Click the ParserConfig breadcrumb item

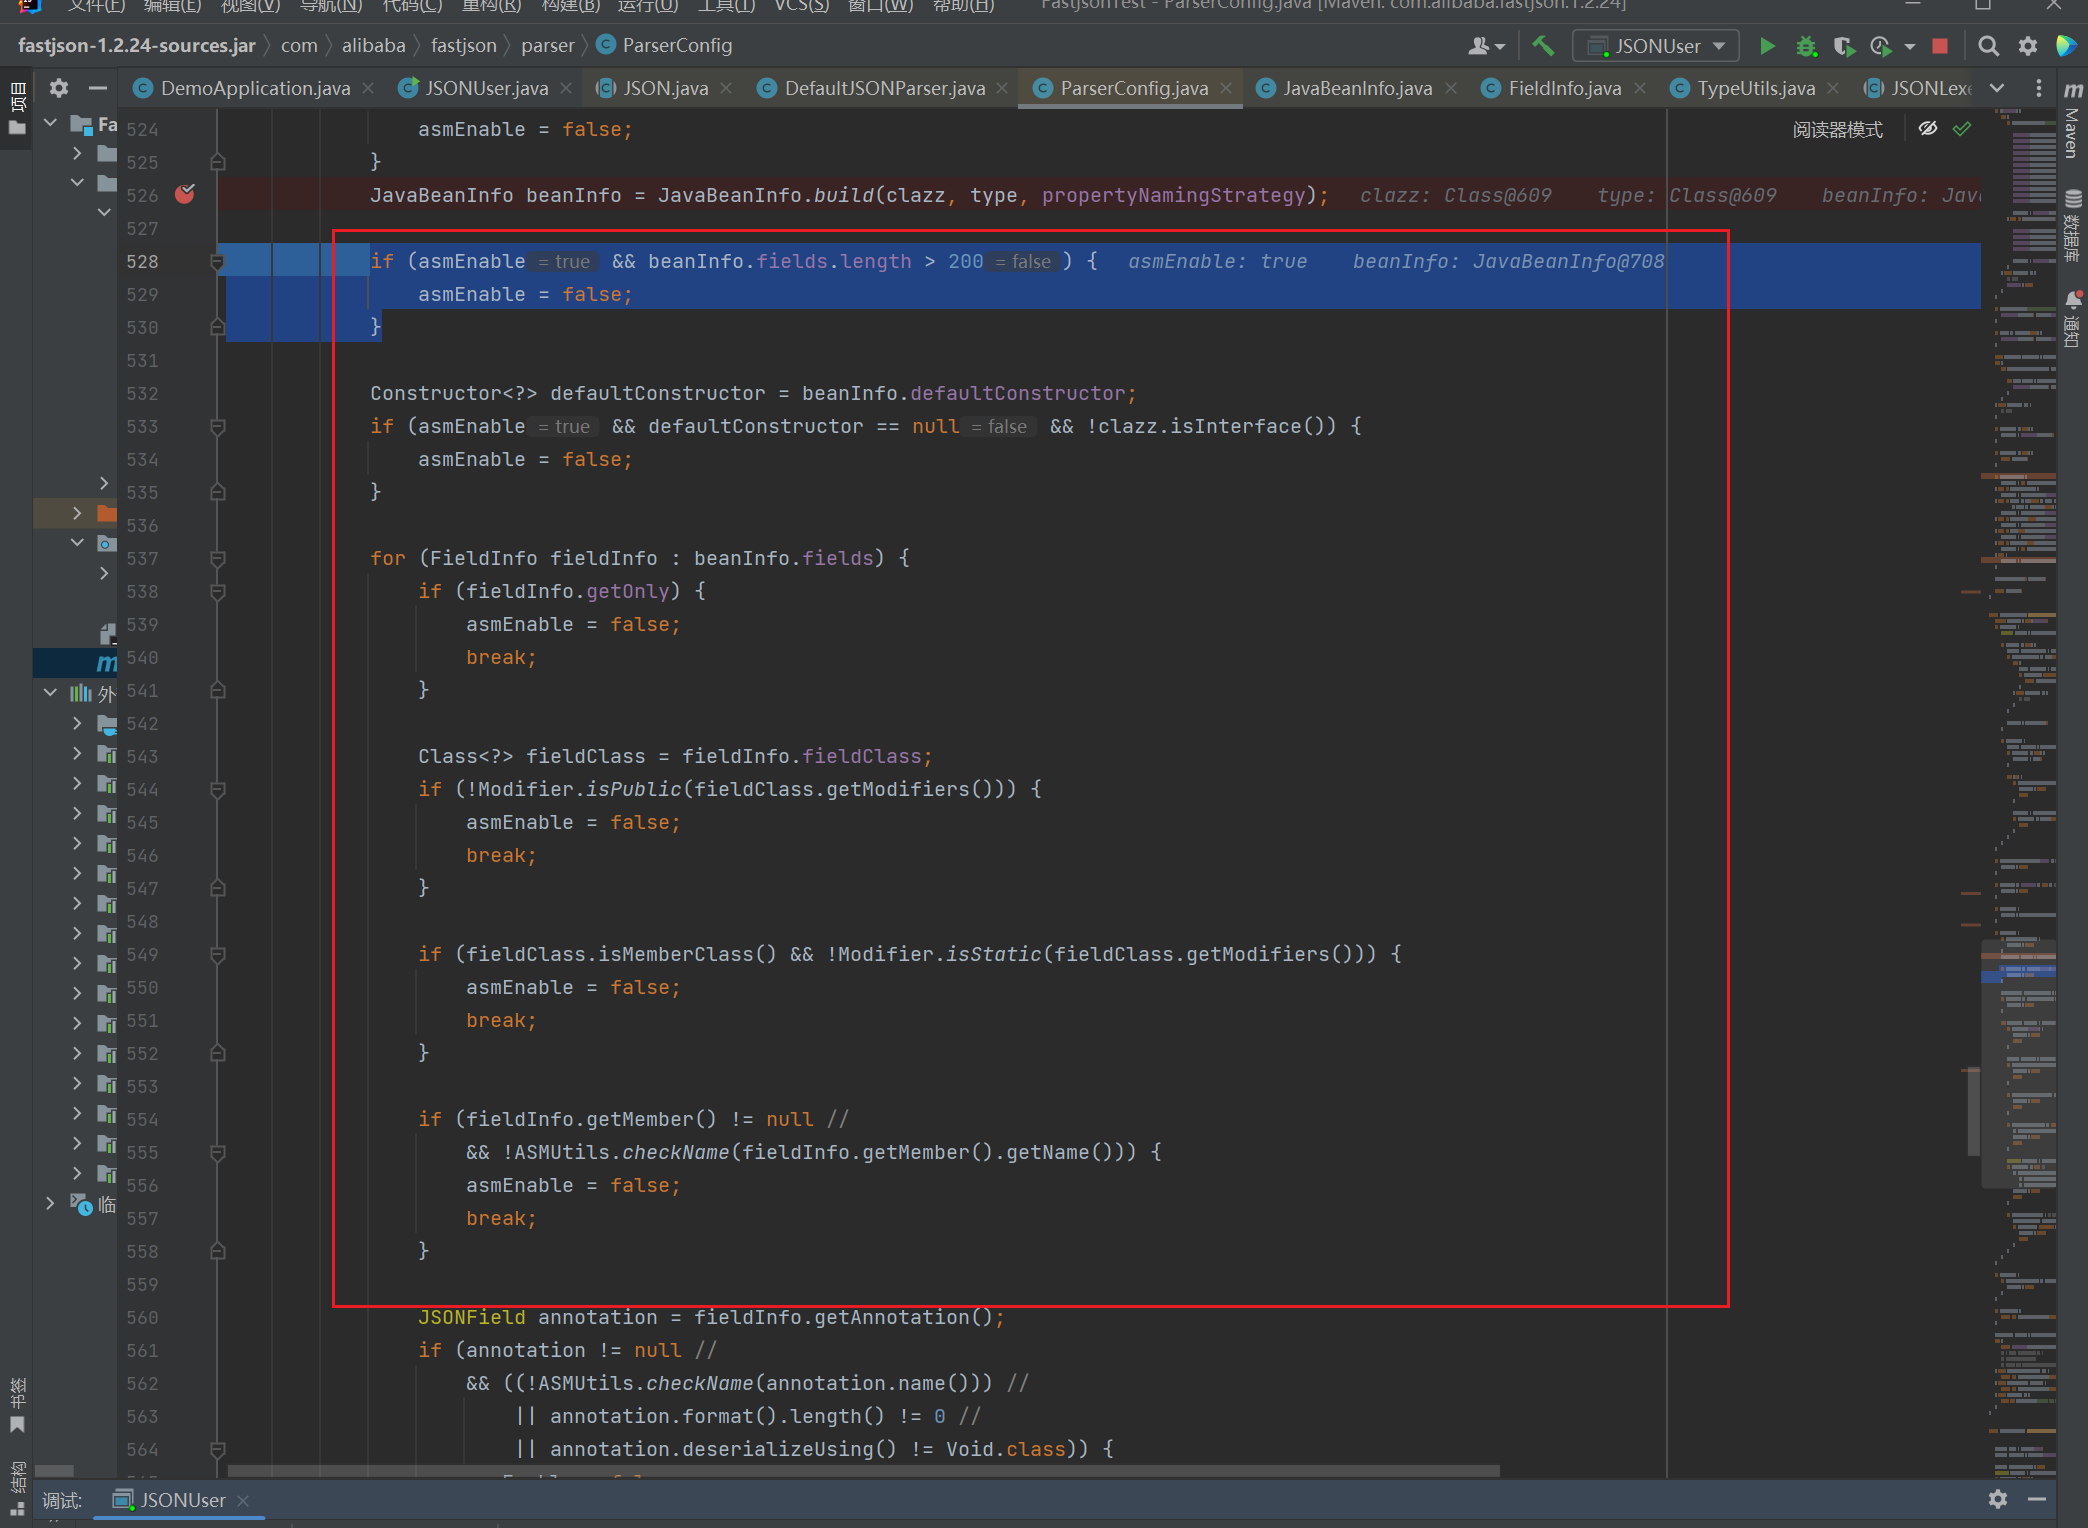[x=676, y=46]
